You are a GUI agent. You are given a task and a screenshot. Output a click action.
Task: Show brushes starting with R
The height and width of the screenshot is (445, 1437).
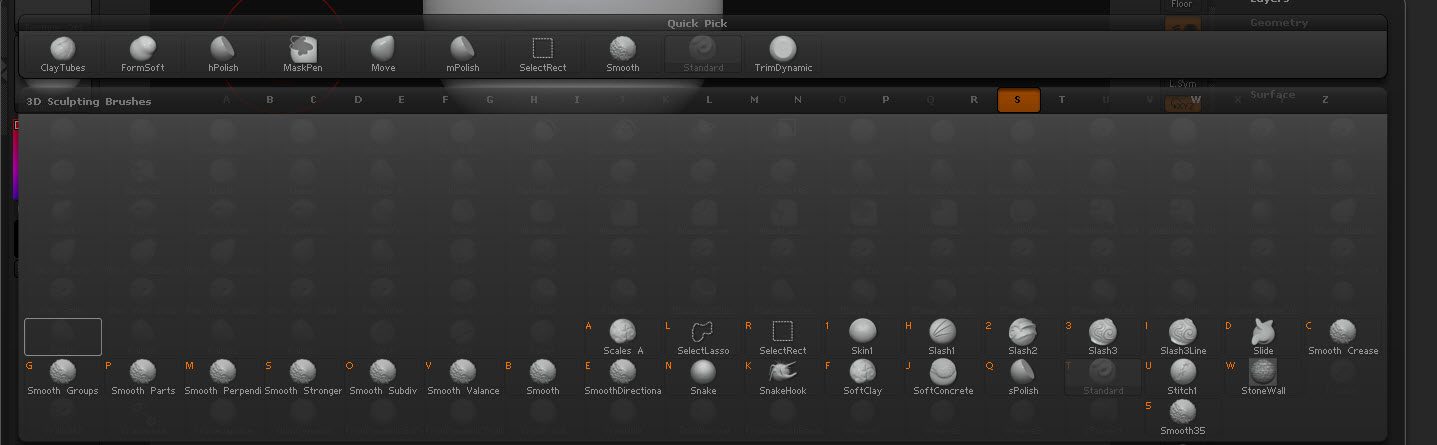point(974,100)
